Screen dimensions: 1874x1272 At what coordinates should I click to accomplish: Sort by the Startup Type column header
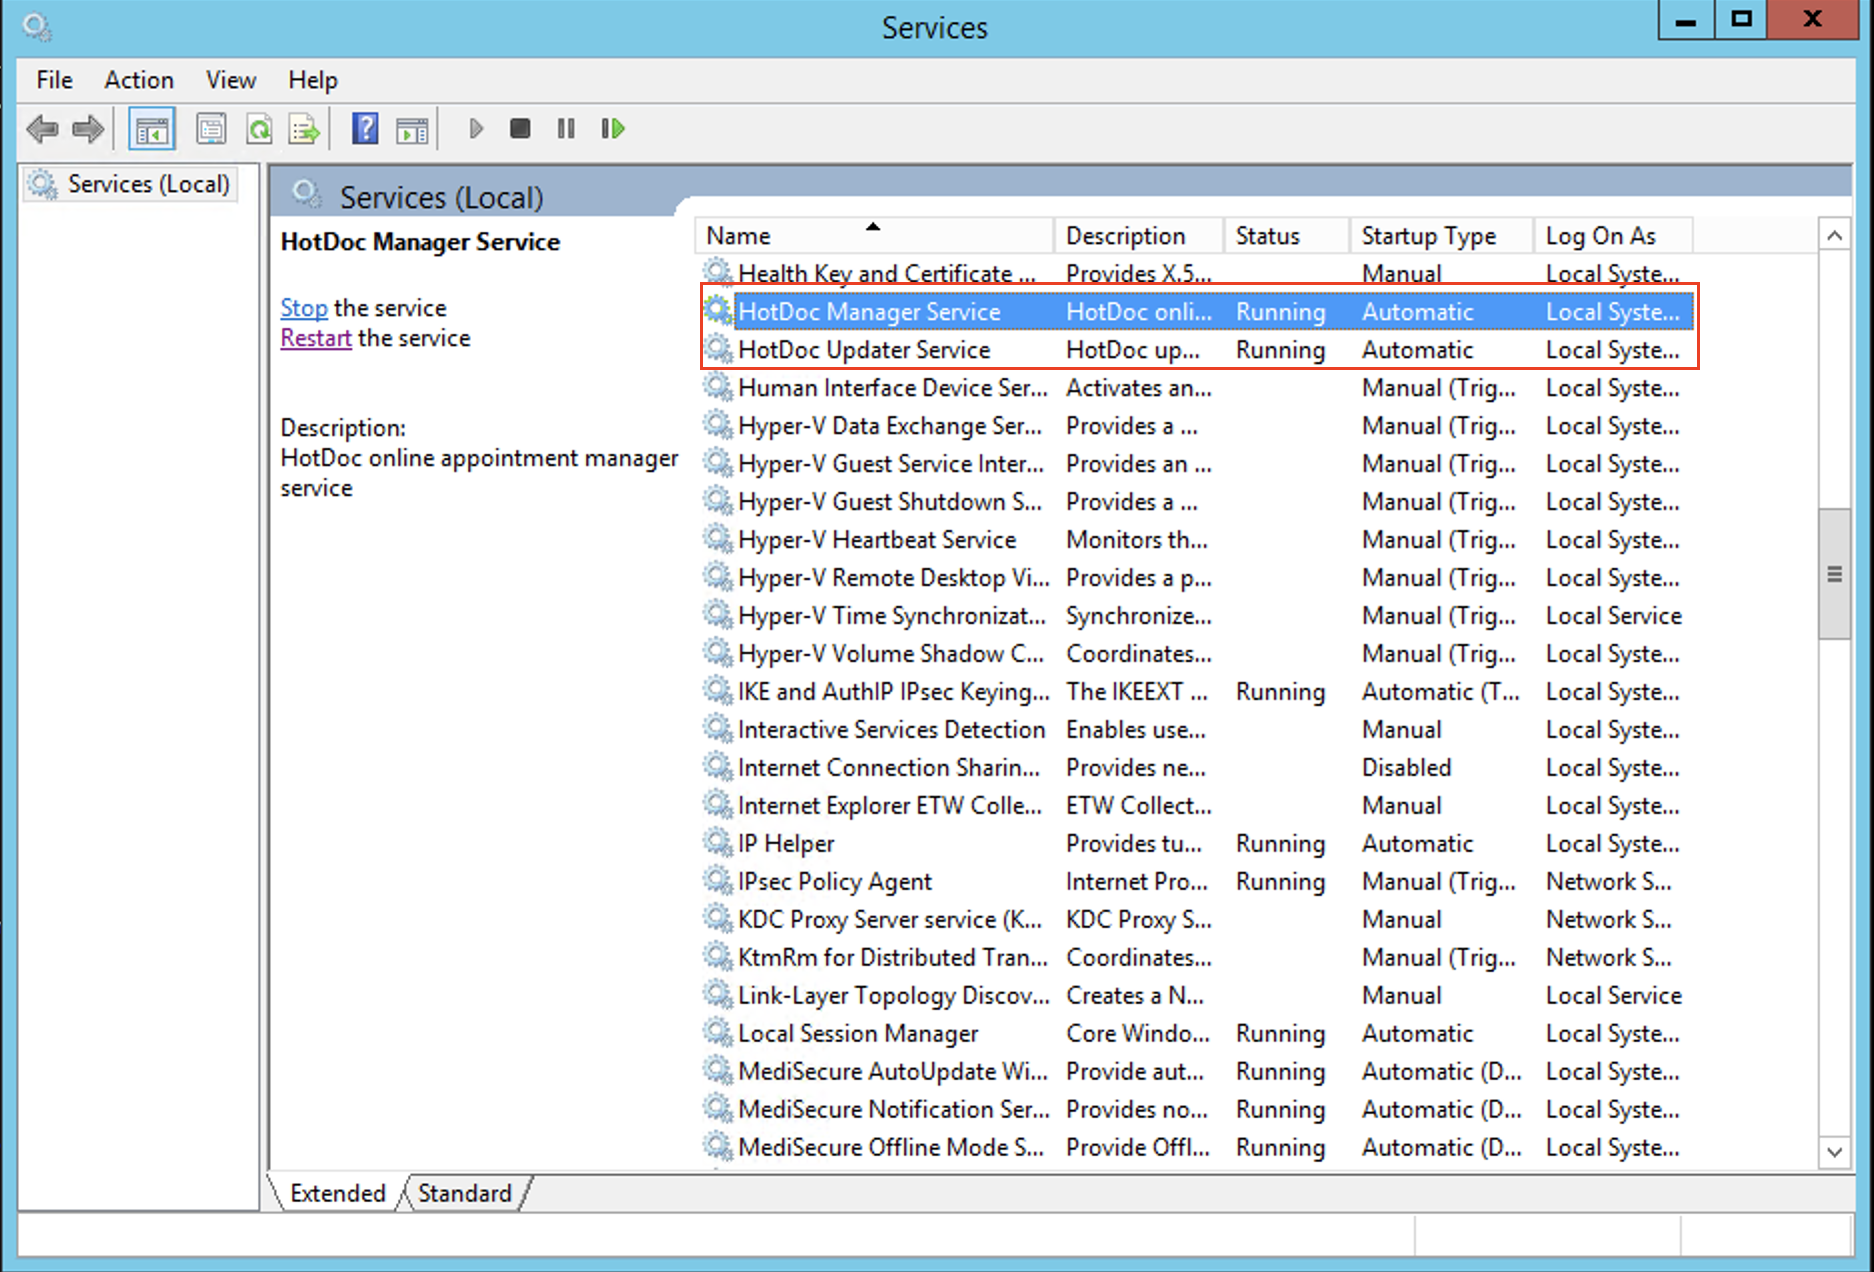tap(1440, 235)
